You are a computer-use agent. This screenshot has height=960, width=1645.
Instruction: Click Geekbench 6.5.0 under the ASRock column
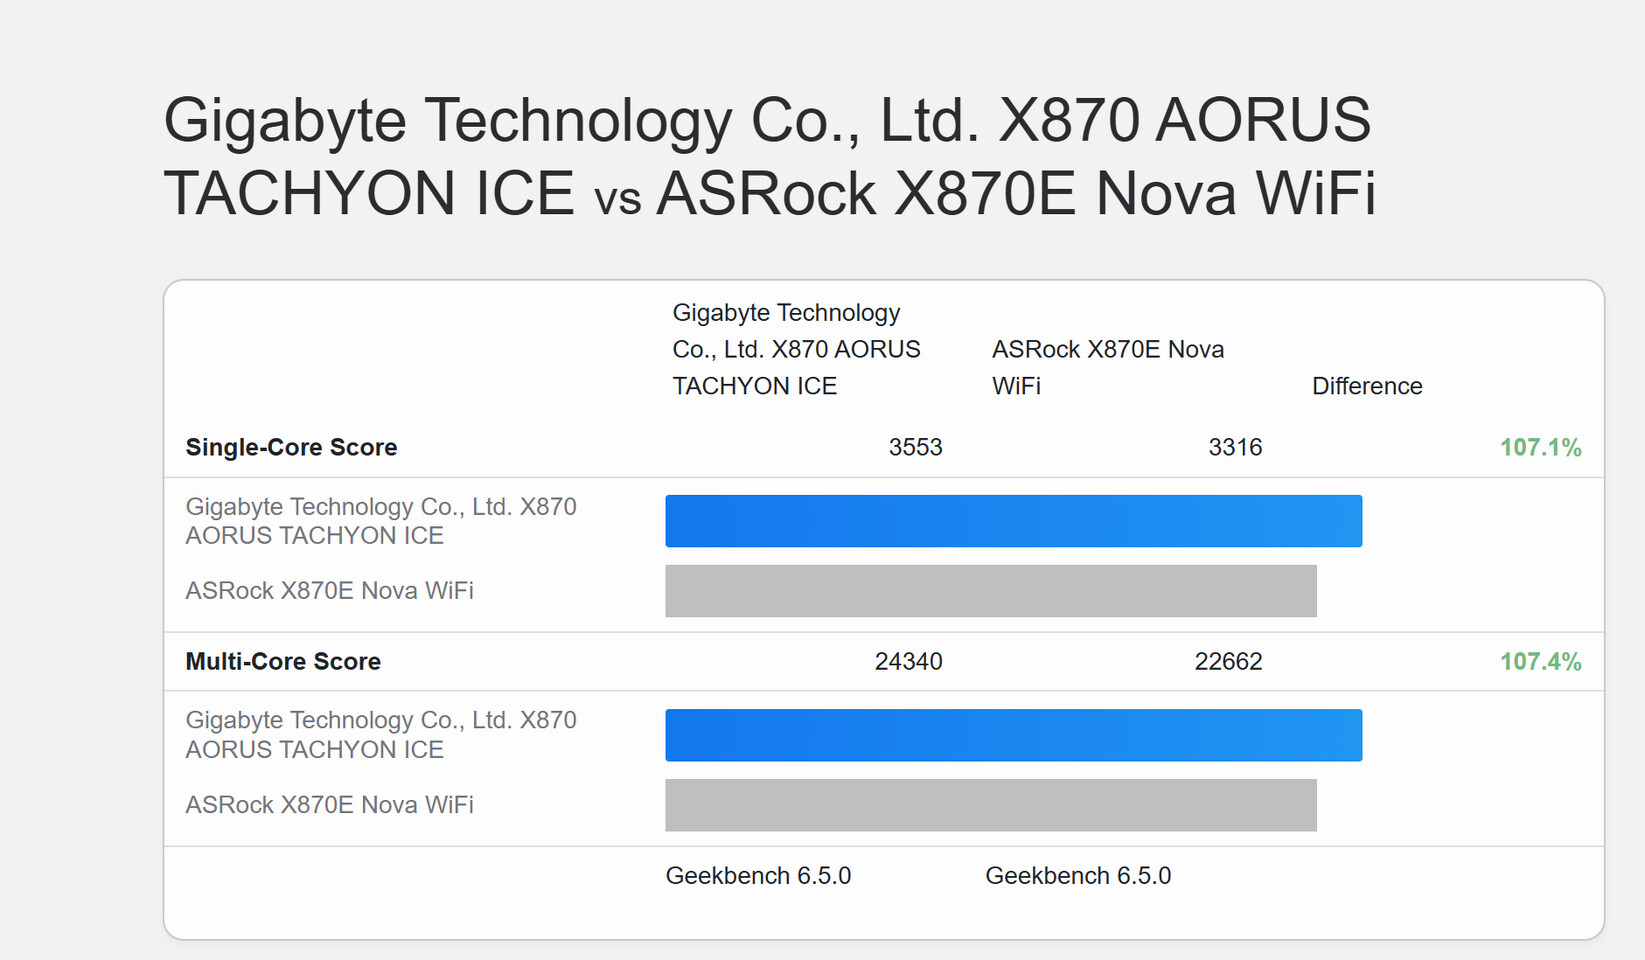(1078, 876)
